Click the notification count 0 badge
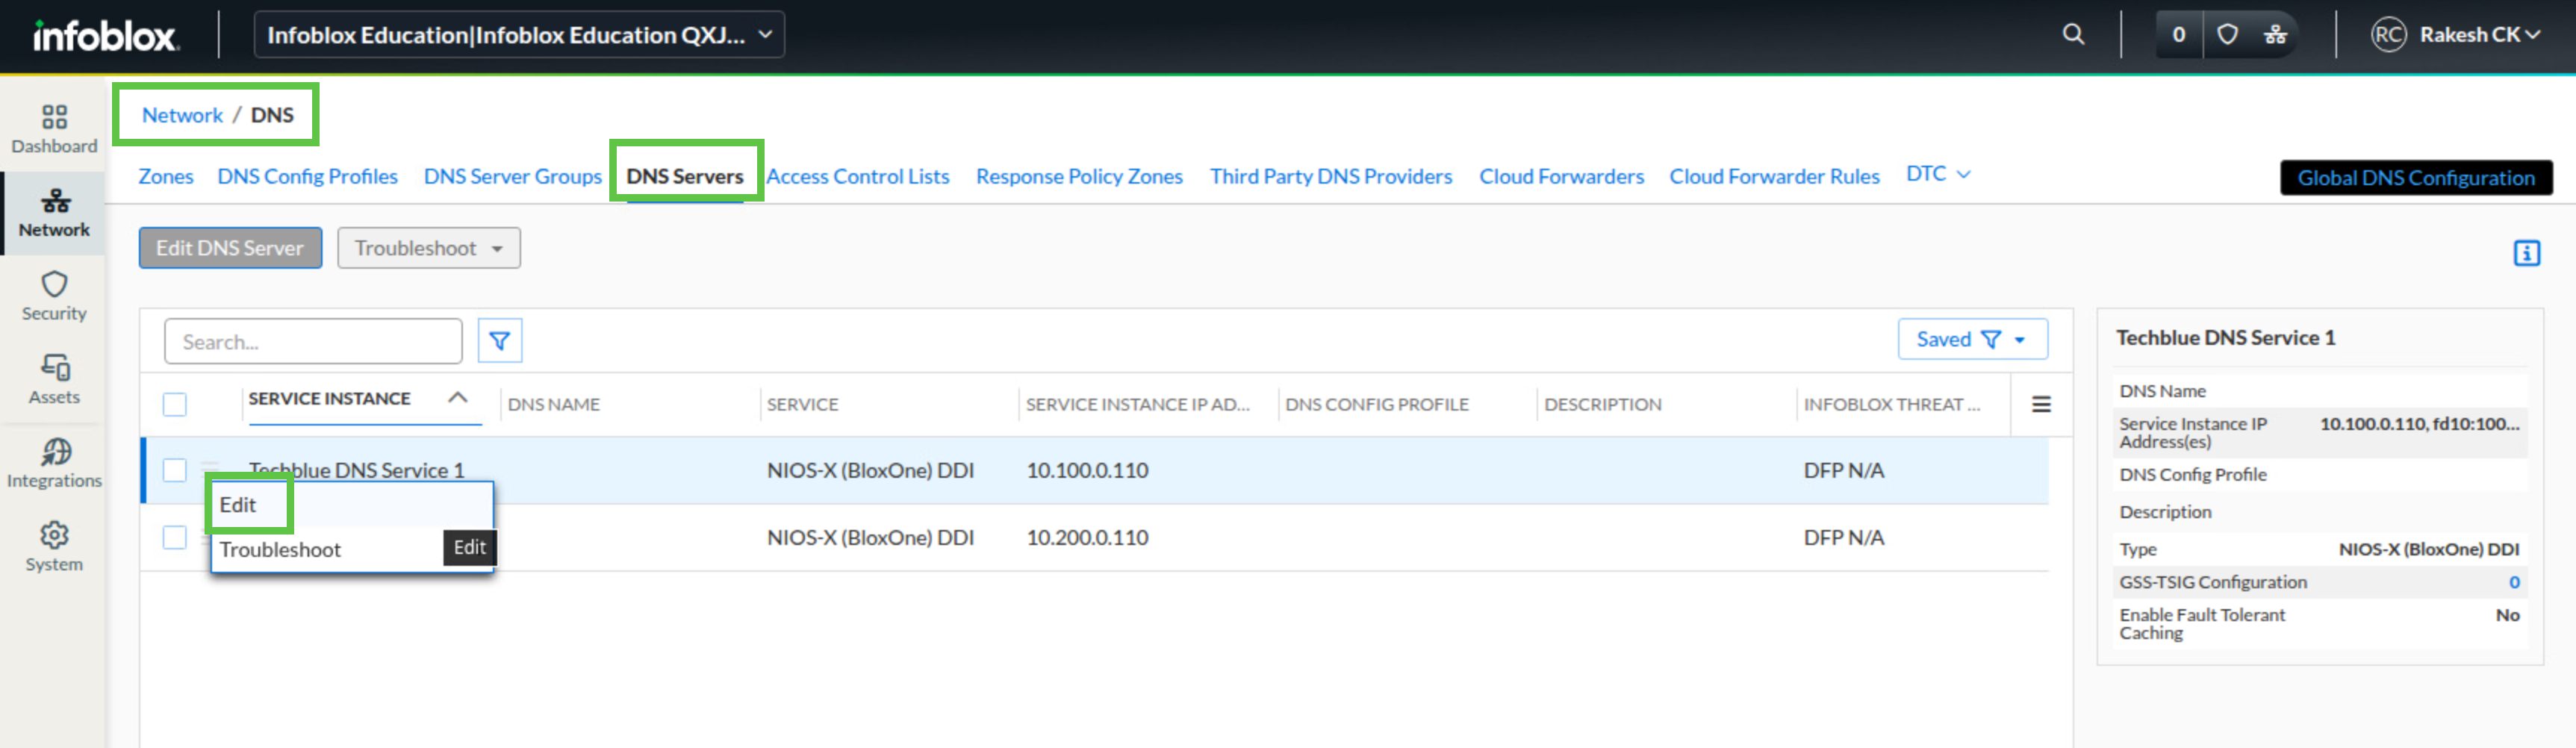2576x748 pixels. point(2179,35)
